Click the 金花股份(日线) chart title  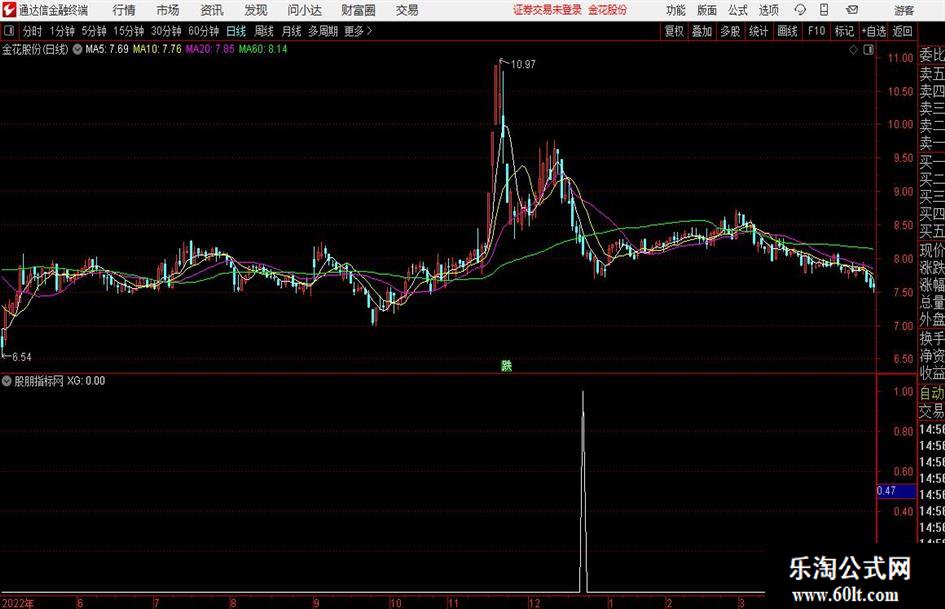click(x=35, y=49)
